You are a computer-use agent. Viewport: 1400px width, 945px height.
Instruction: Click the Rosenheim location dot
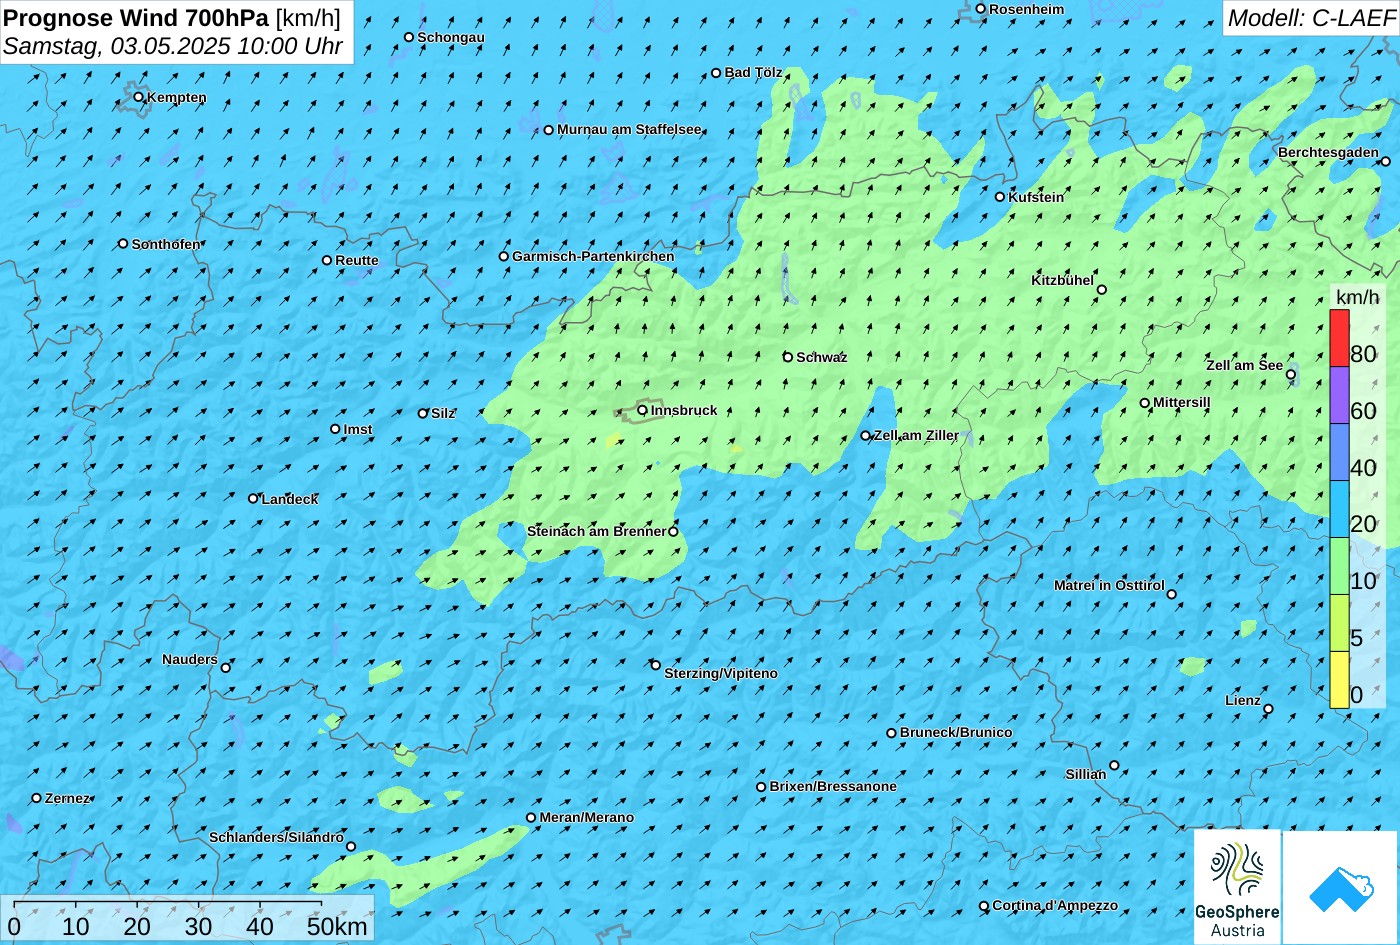[981, 9]
